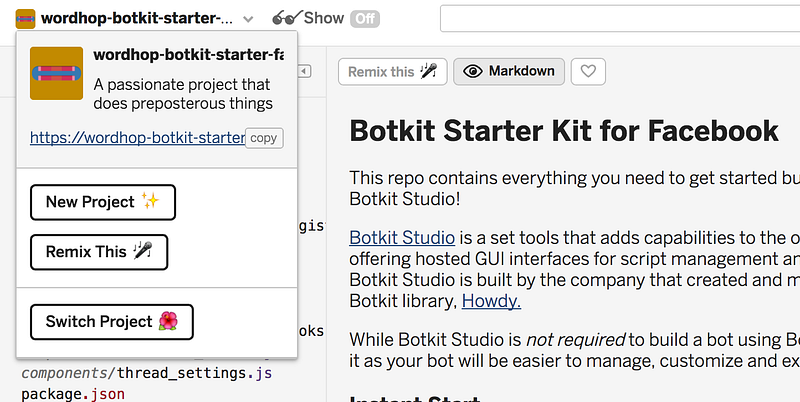This screenshot has height=402, width=800.
Task: Collapse the file sidebar with arrow icon
Action: point(305,71)
